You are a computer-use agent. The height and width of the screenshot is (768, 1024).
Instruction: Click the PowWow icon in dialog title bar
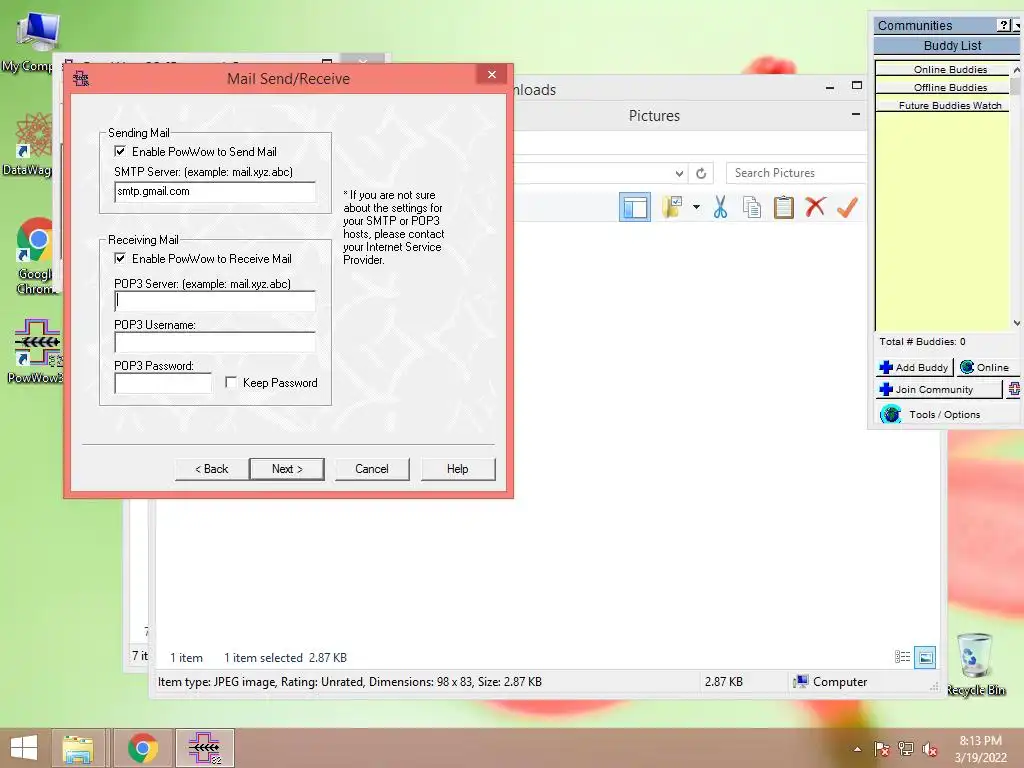pyautogui.click(x=81, y=79)
